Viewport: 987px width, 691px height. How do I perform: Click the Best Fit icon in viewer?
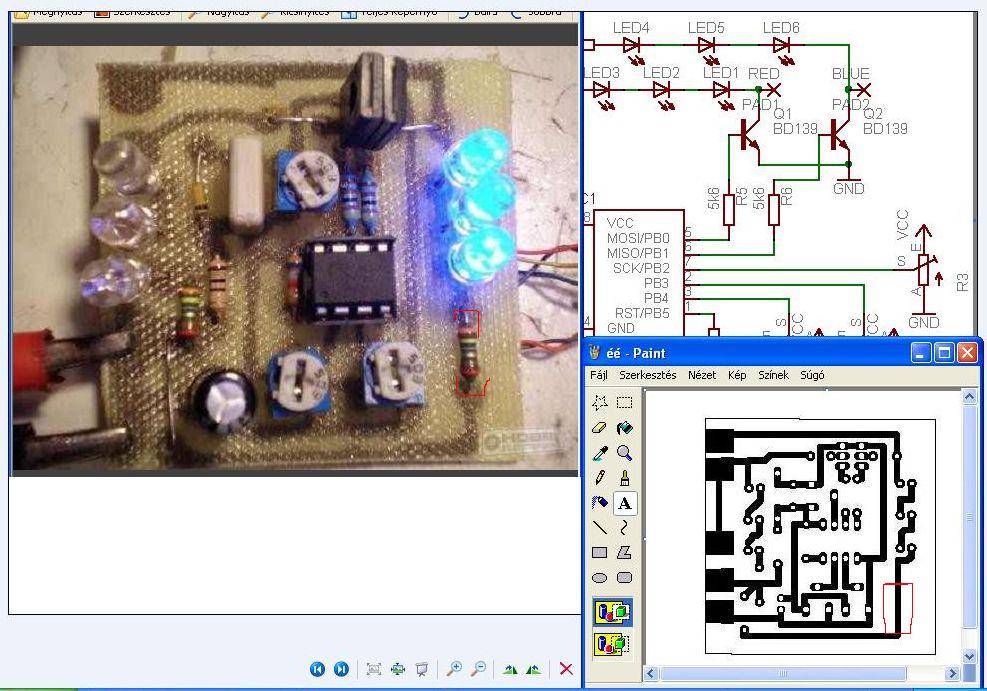tap(374, 669)
